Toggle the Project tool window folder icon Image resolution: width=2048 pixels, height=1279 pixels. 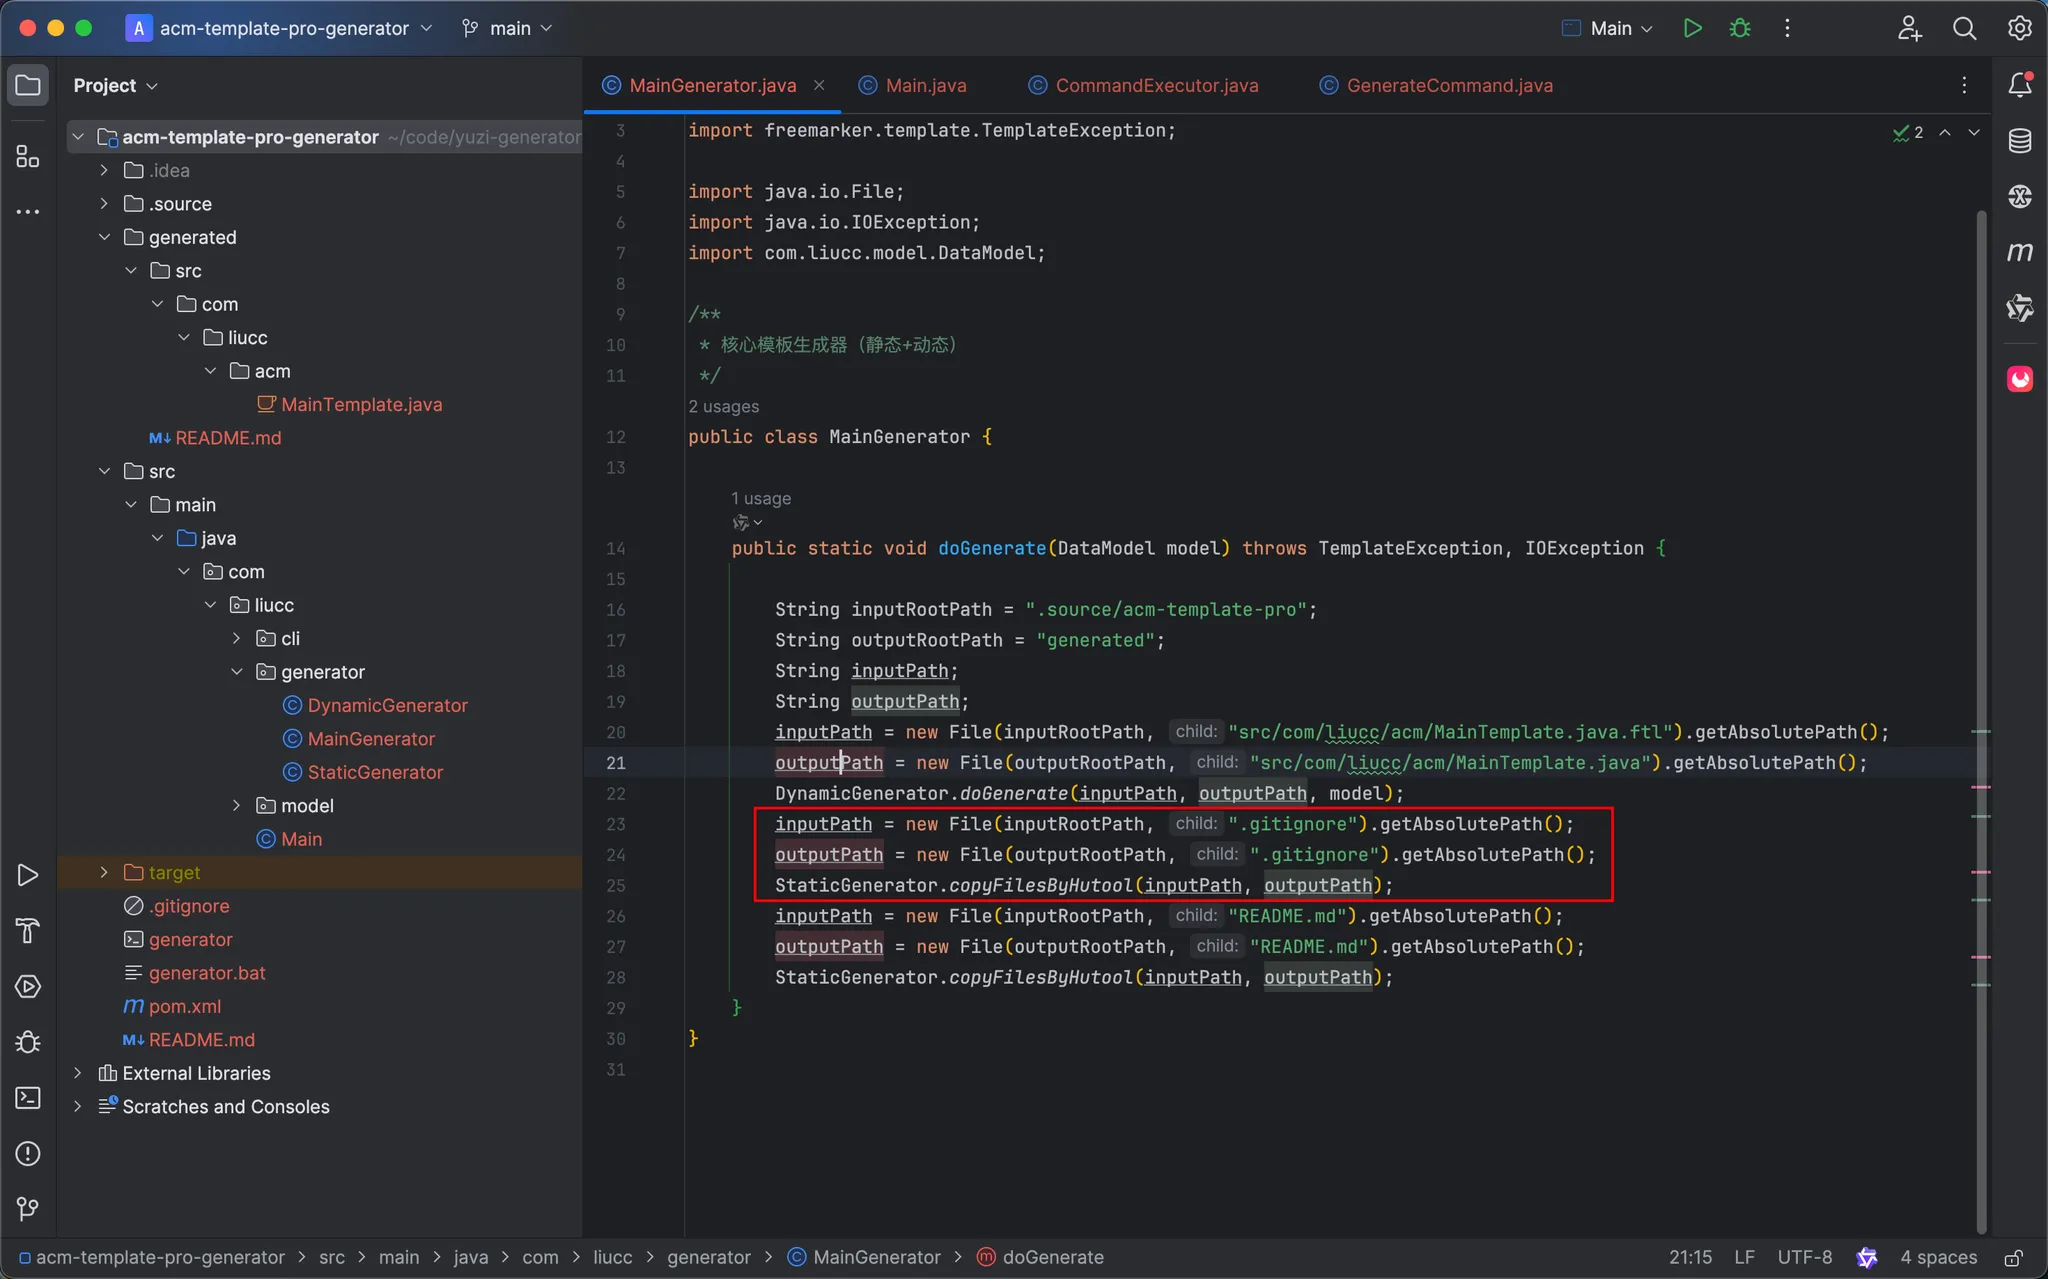click(28, 85)
